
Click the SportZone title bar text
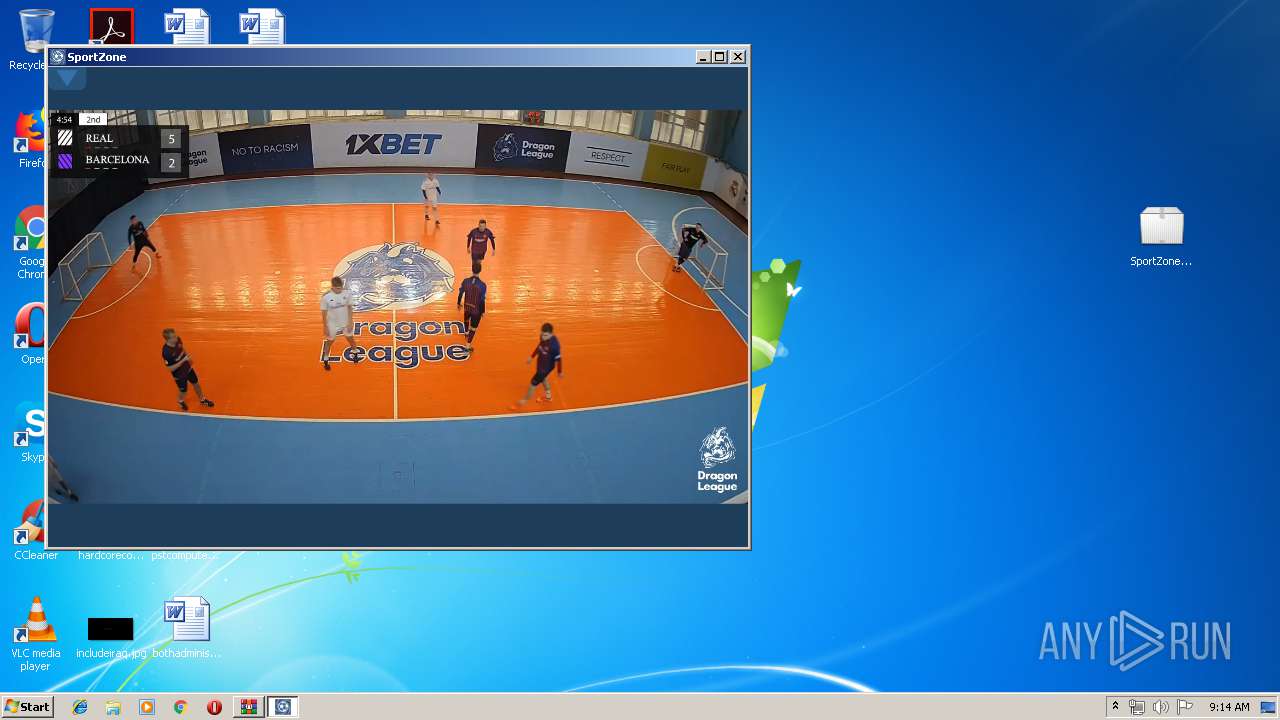tap(97, 57)
